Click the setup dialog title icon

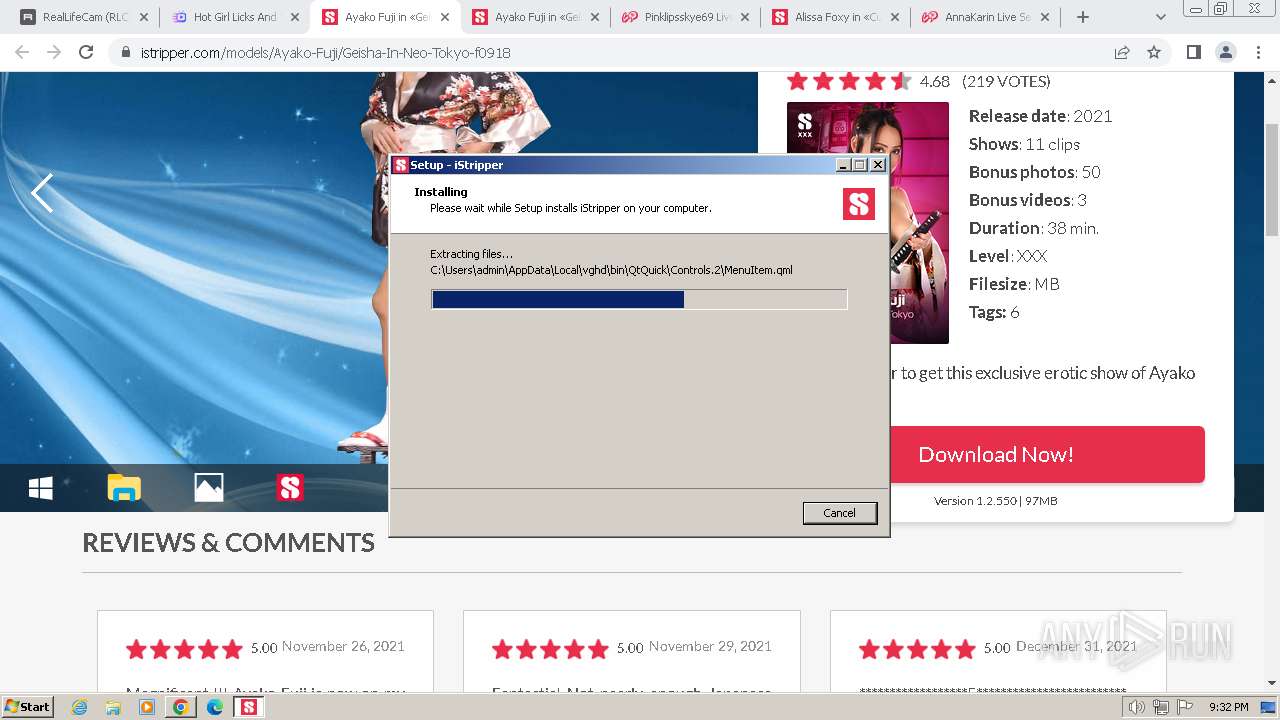(400, 165)
